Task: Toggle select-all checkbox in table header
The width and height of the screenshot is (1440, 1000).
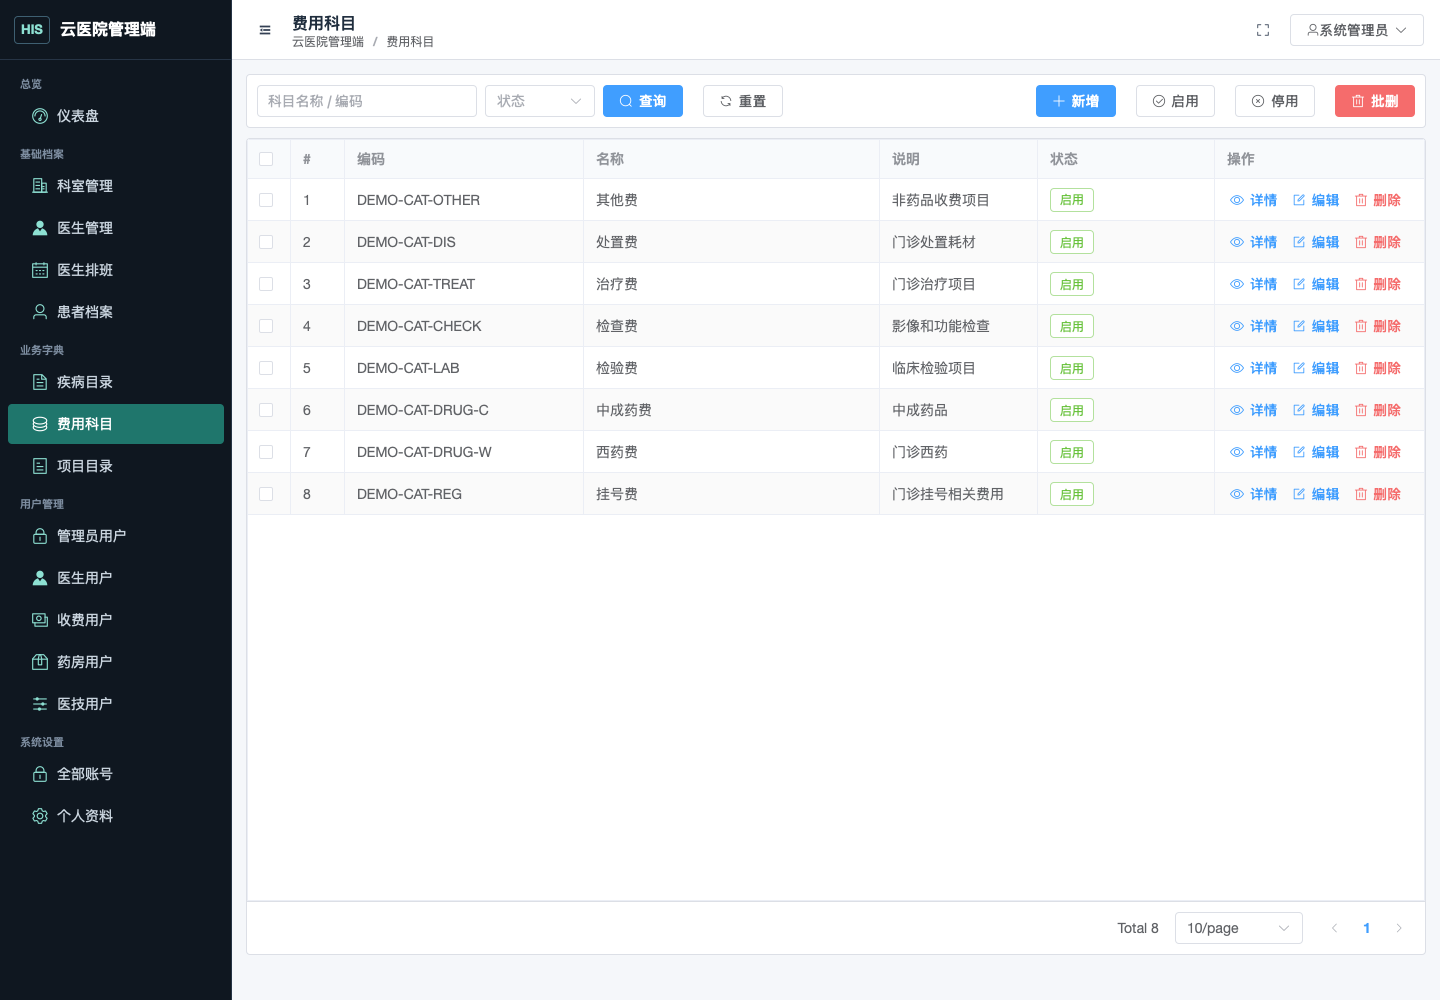Action: click(266, 159)
